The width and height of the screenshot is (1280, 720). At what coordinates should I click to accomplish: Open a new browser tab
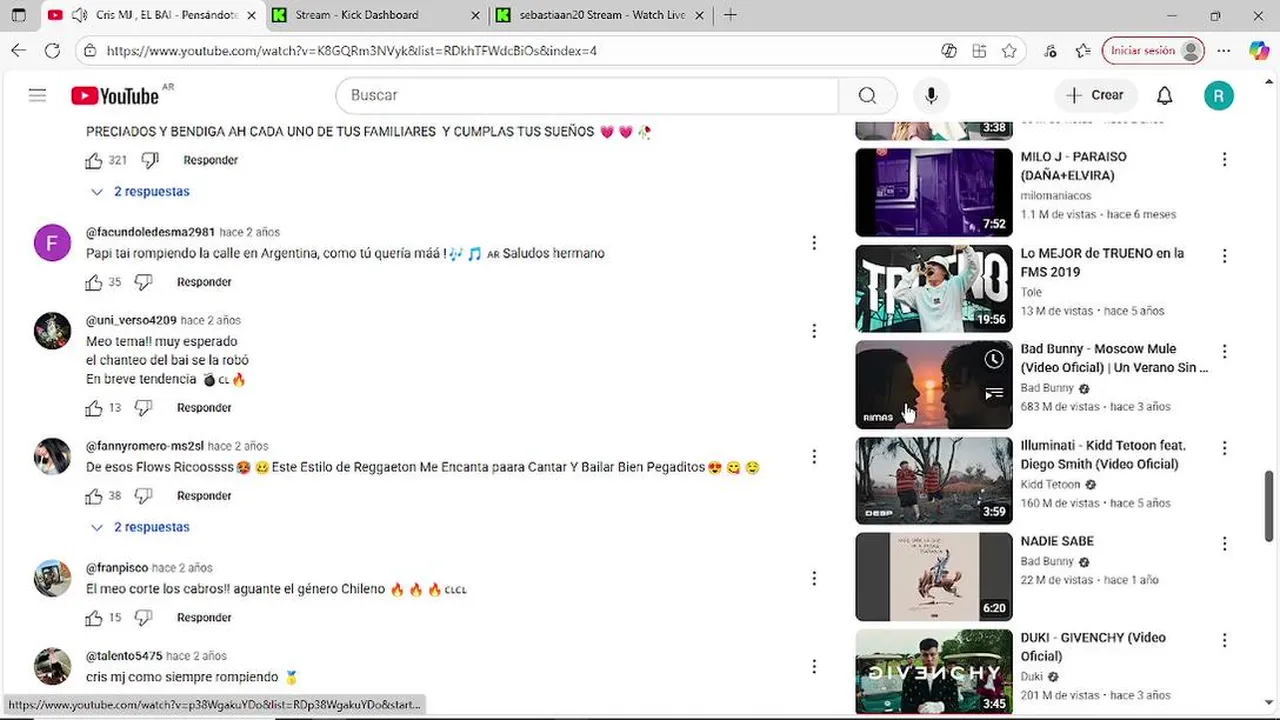coord(730,15)
